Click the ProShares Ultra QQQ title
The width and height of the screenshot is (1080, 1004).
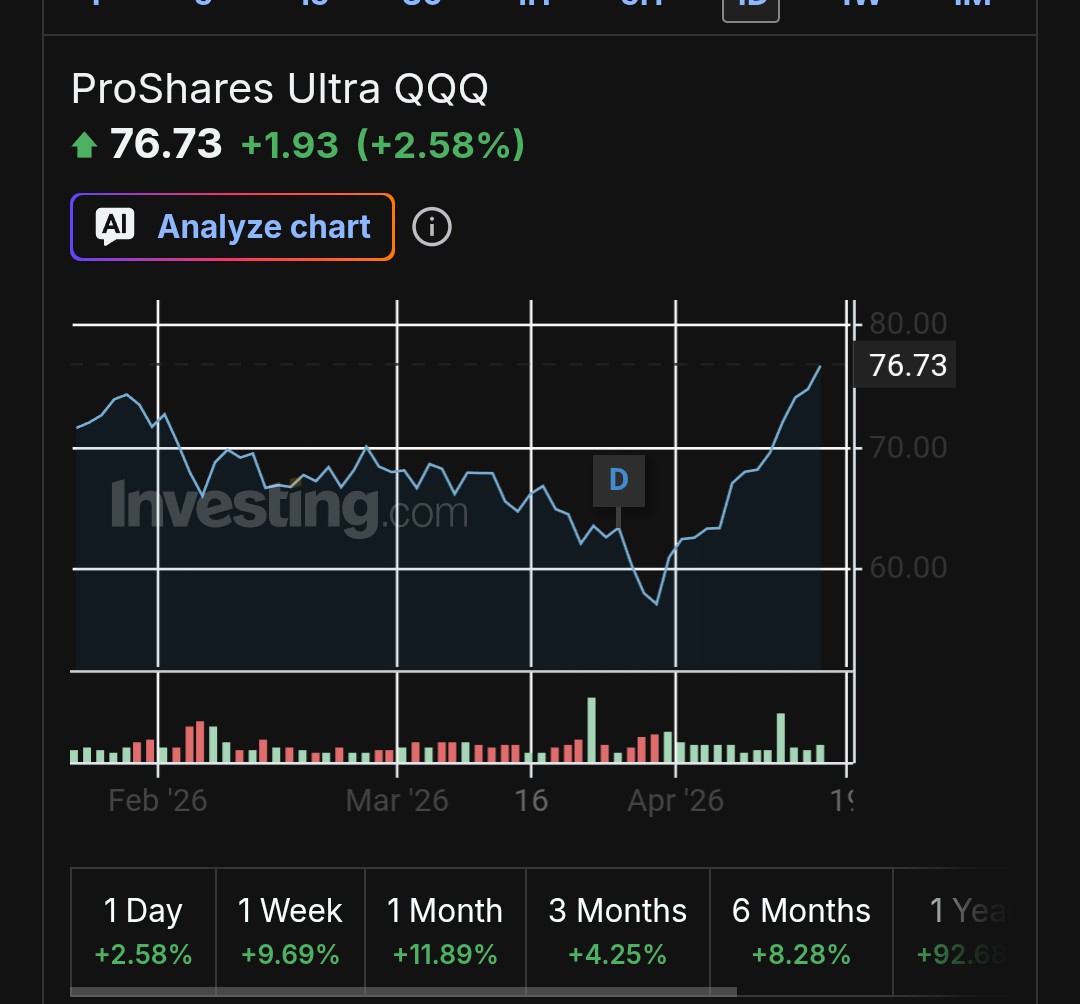click(x=280, y=89)
